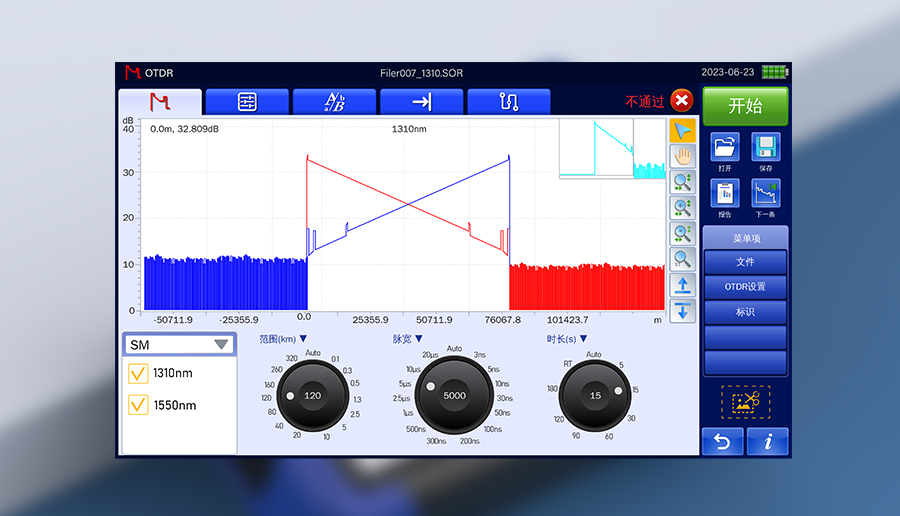This screenshot has height=516, width=900.
Task: Open the OTDR设置 settings button
Action: pyautogui.click(x=745, y=287)
